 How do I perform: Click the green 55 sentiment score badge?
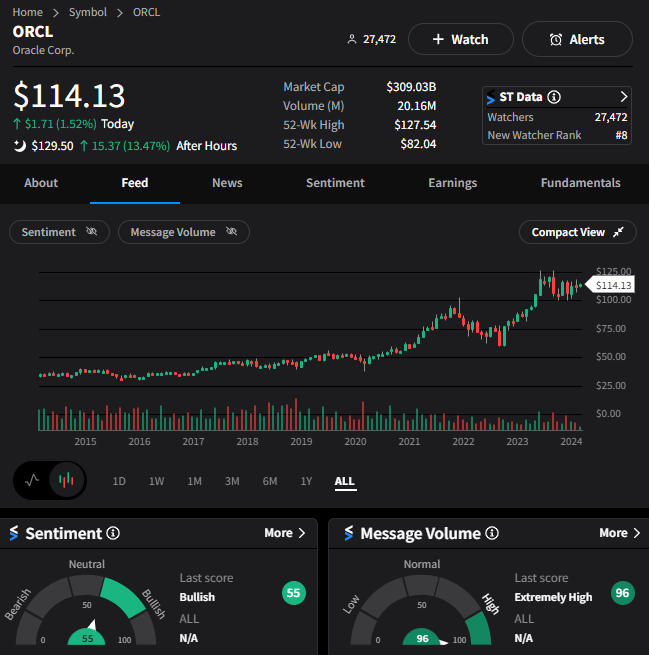[294, 593]
